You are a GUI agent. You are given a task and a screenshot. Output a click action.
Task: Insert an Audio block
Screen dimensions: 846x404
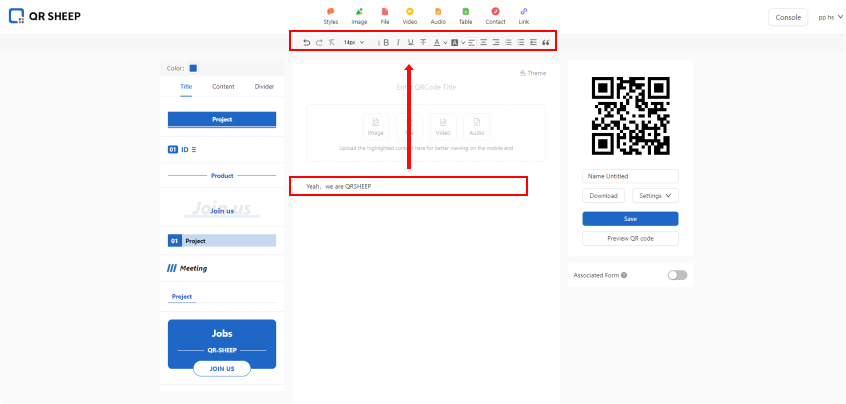(438, 16)
